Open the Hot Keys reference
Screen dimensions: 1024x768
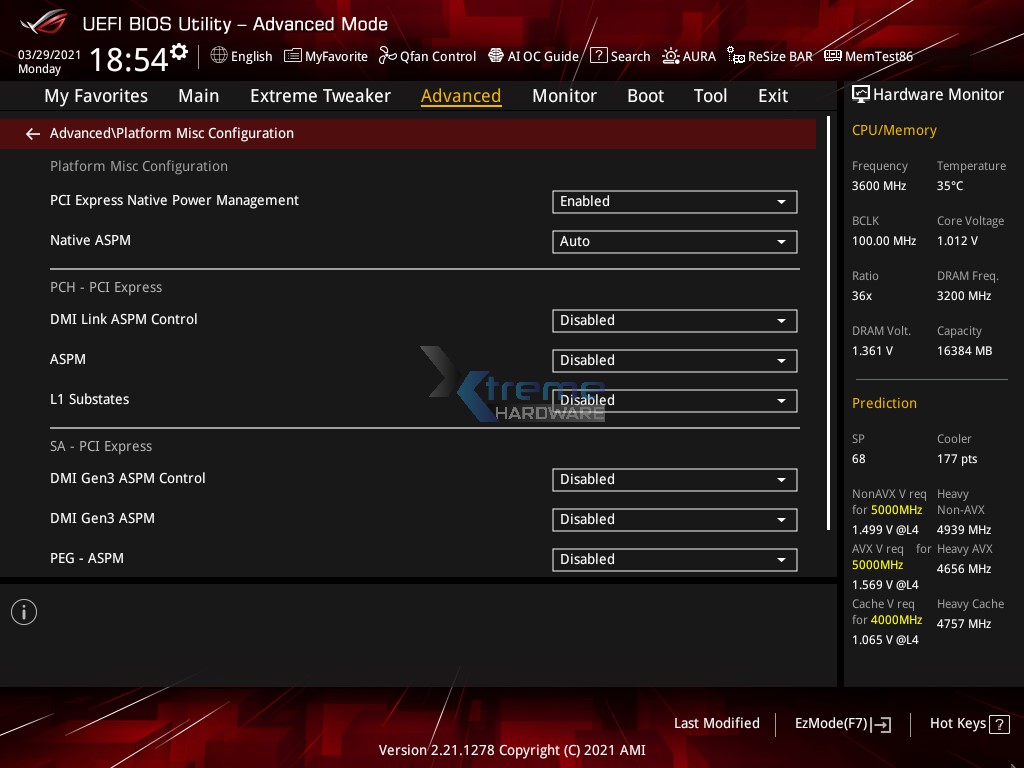(x=968, y=723)
